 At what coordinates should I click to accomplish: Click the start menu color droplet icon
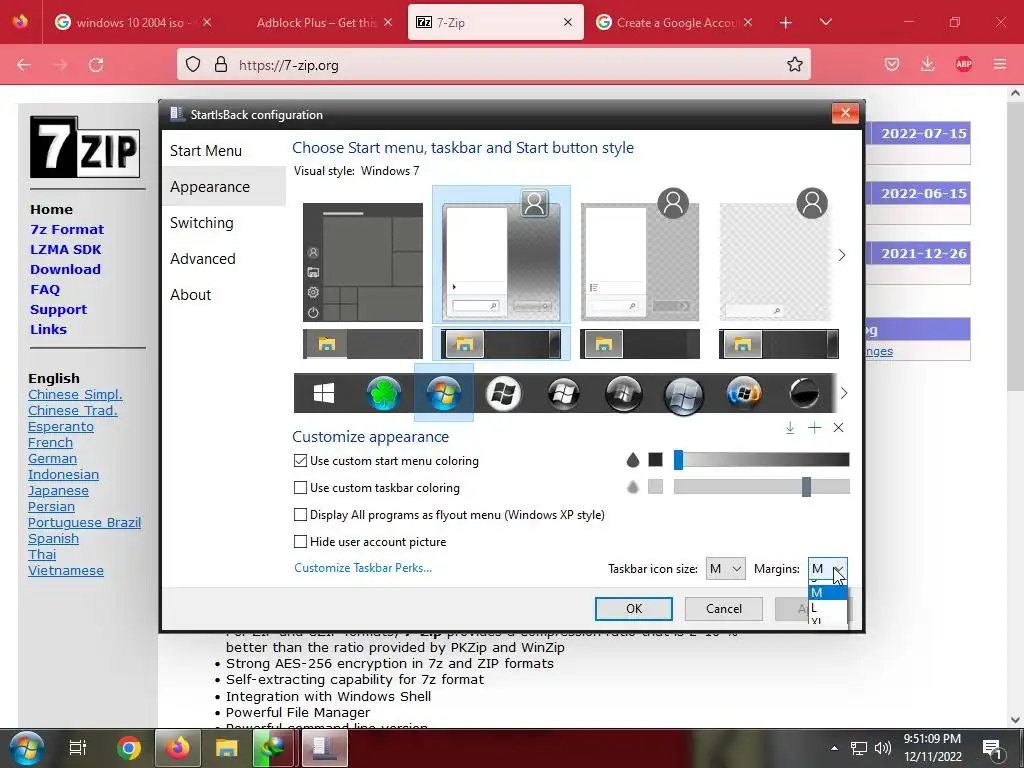tap(633, 460)
